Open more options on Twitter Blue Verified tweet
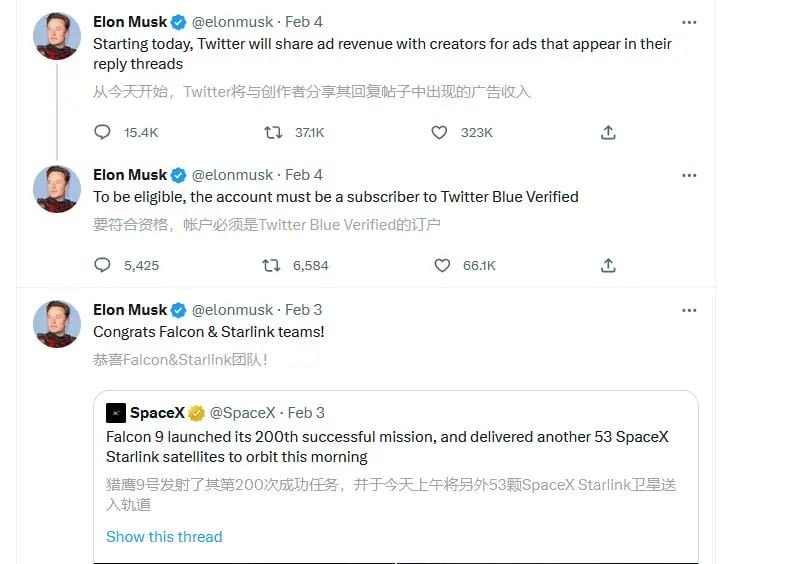The image size is (787, 564). pyautogui.click(x=689, y=175)
